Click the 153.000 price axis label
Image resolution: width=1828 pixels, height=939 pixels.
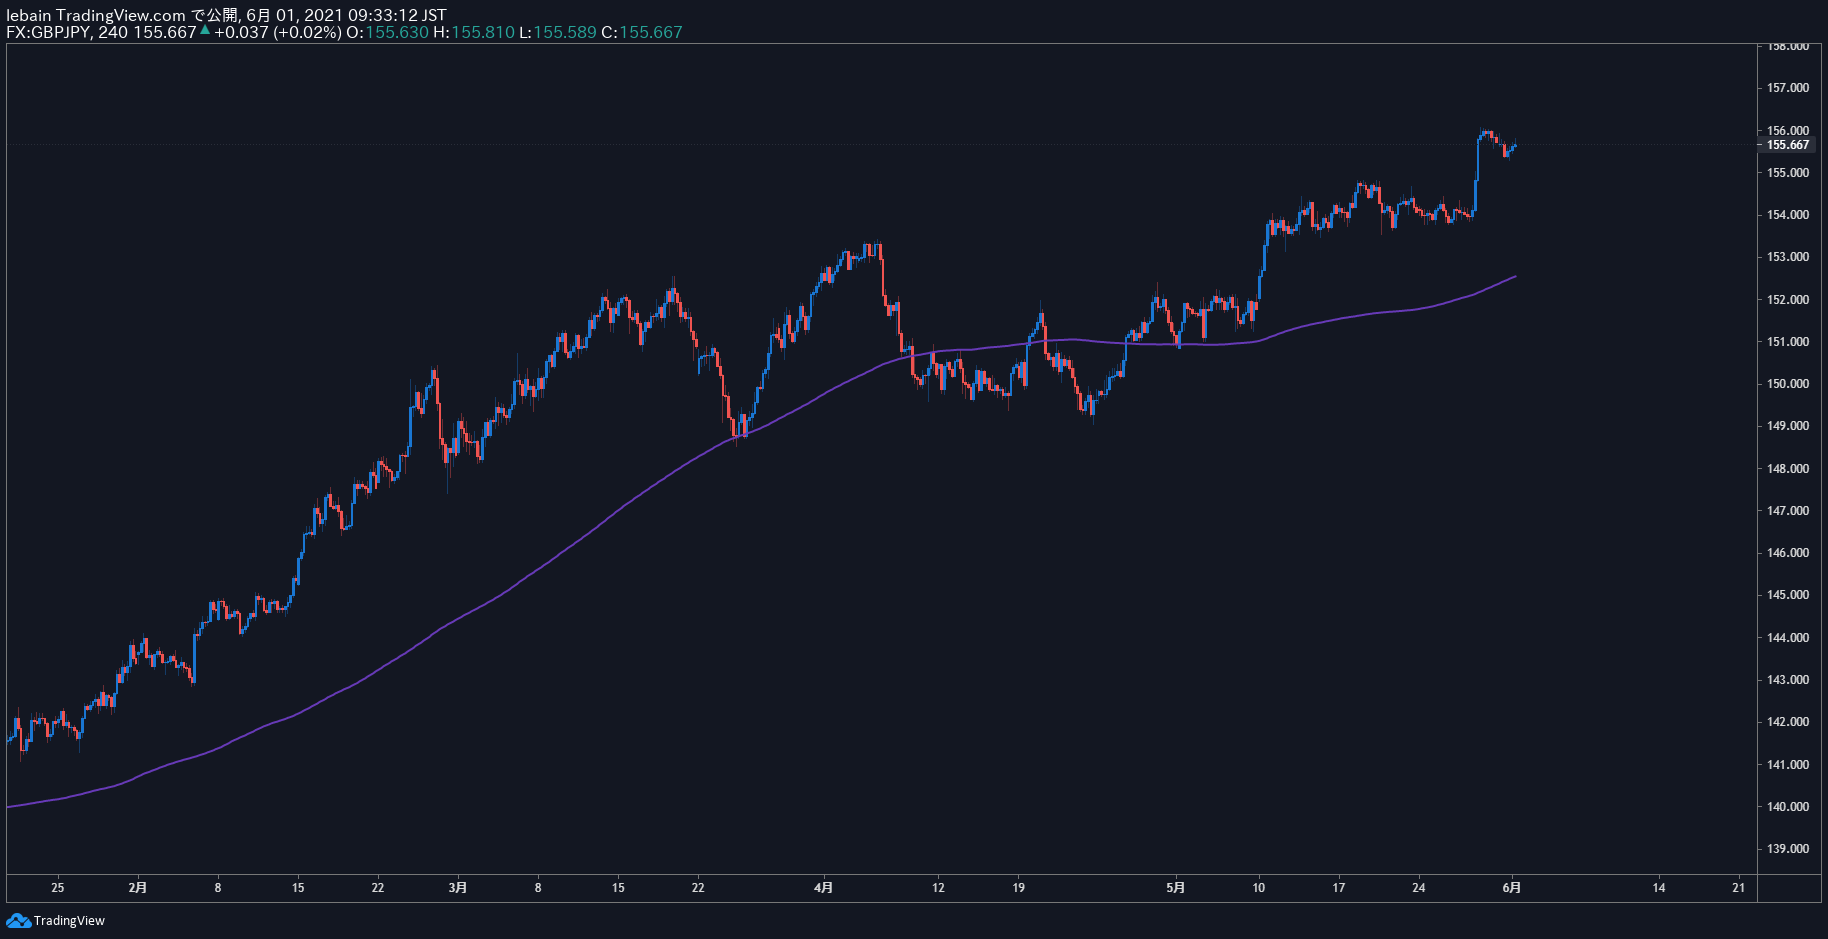coord(1788,257)
